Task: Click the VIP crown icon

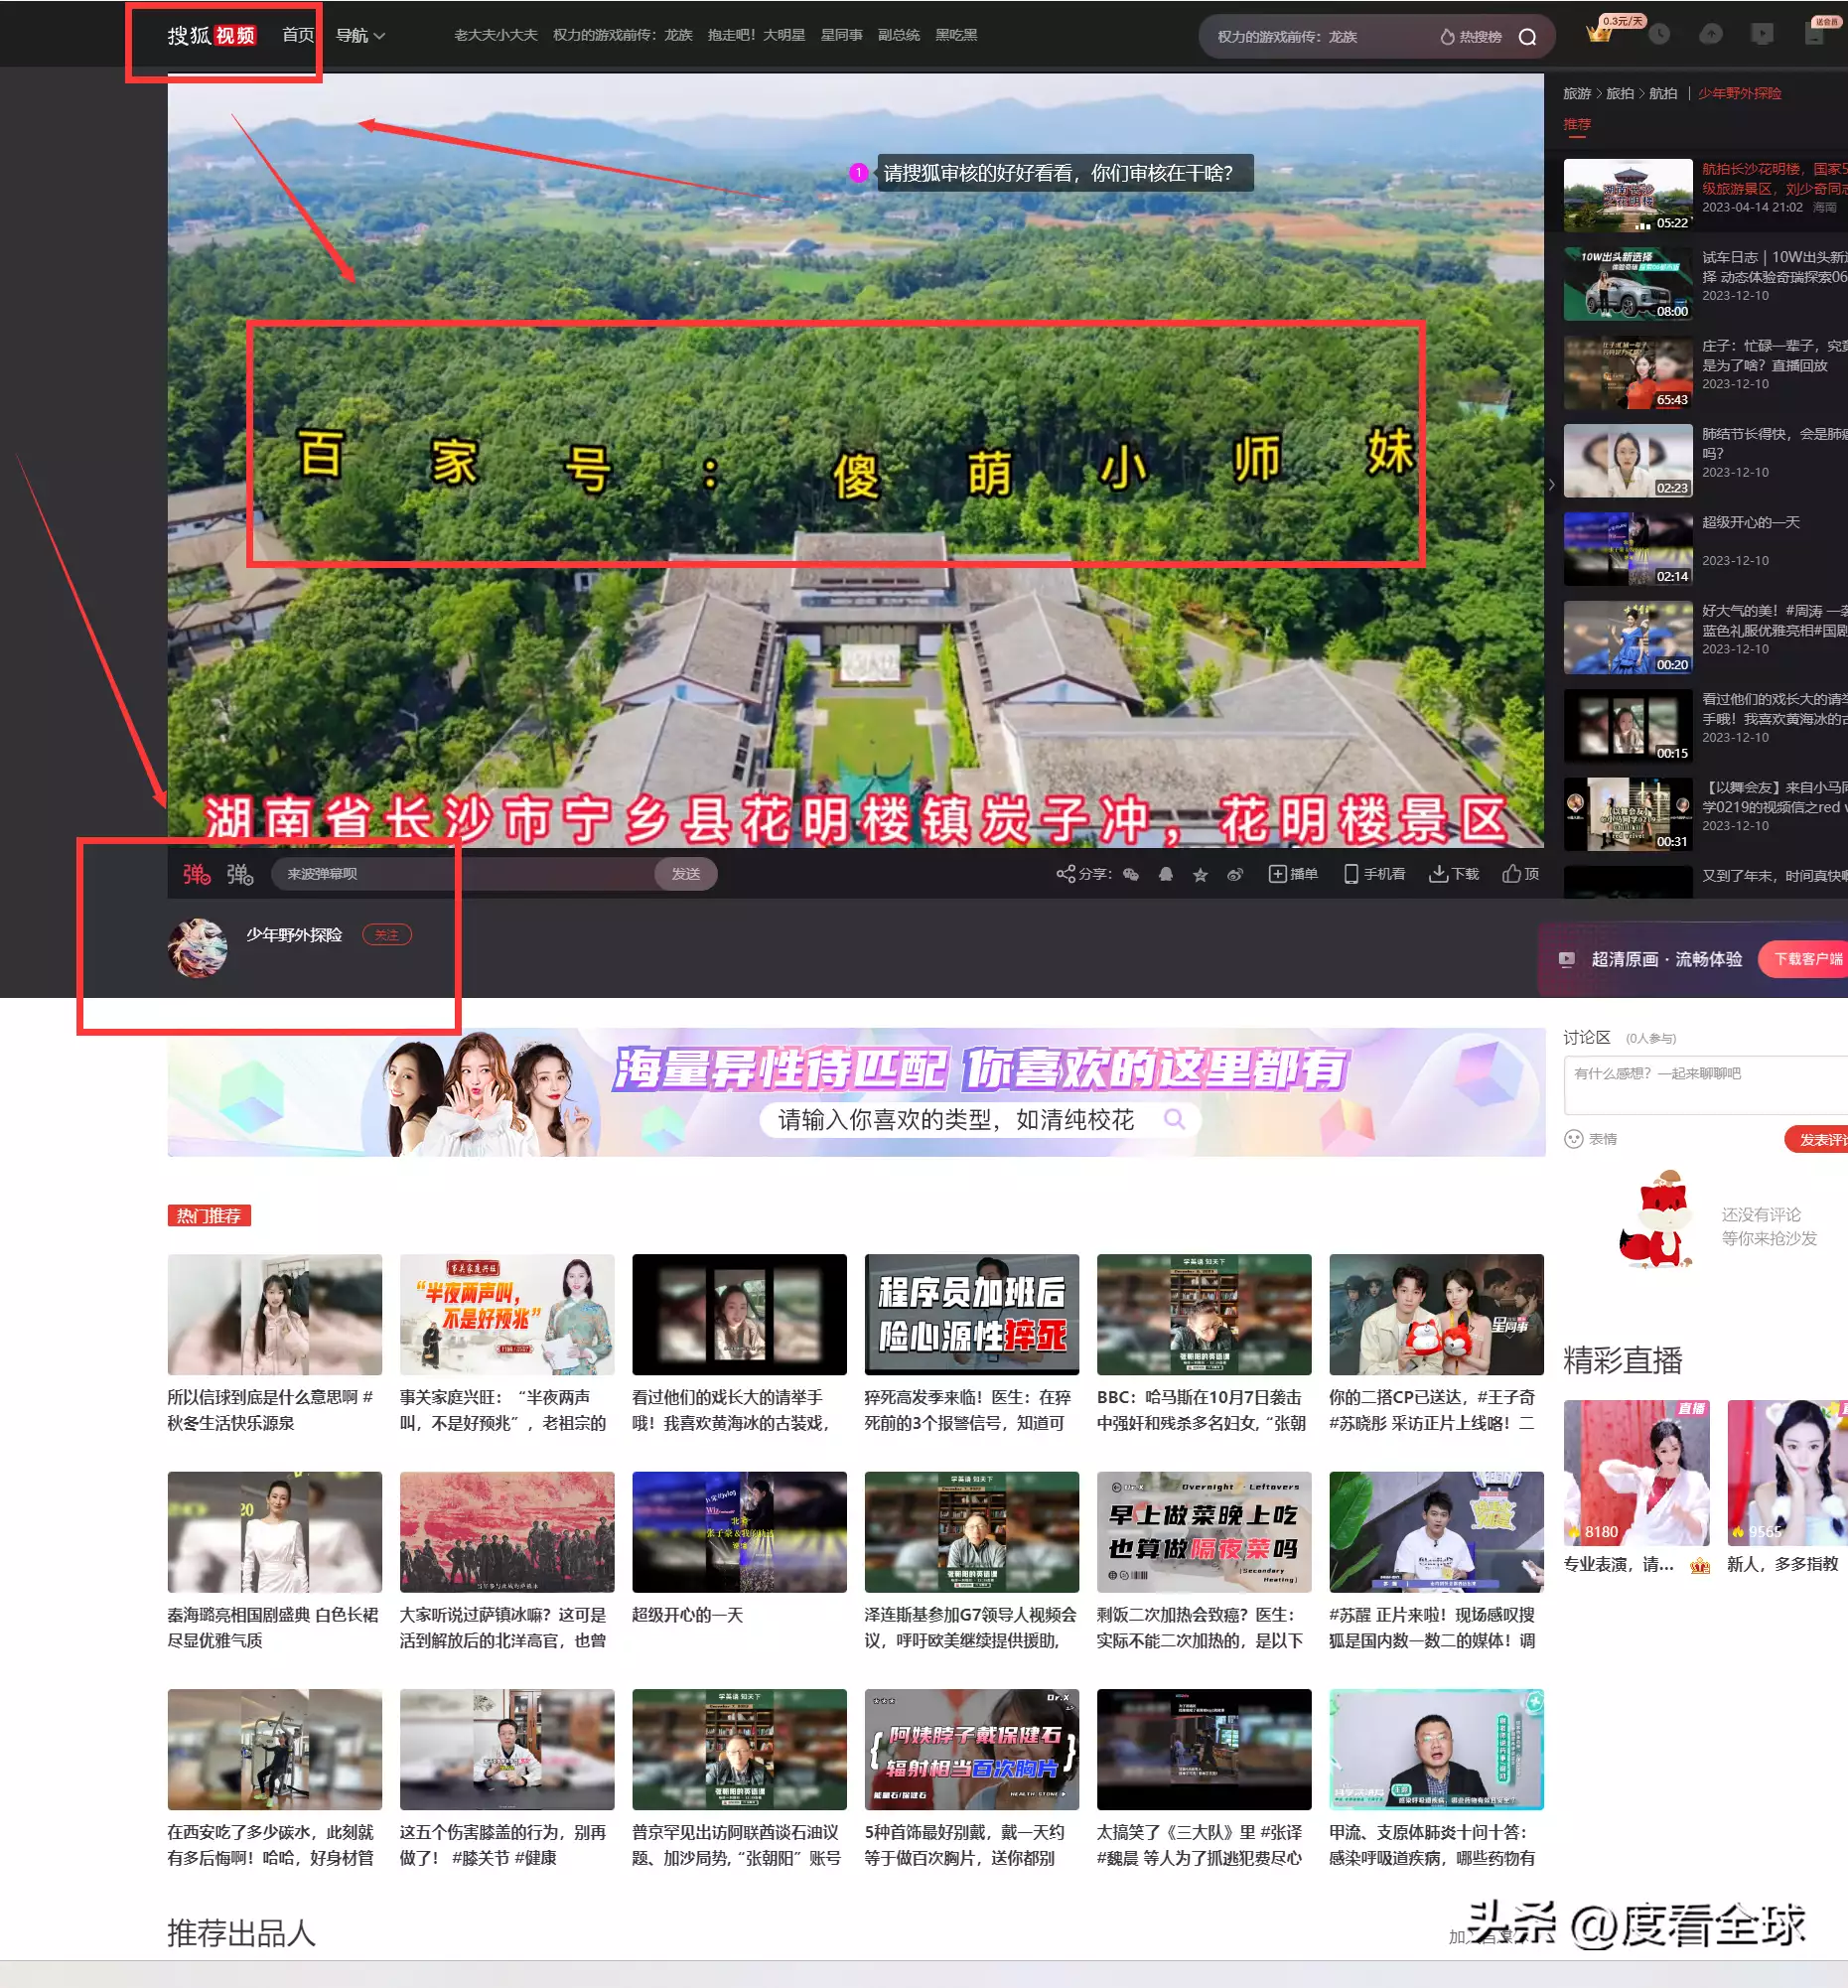Action: click(1599, 34)
